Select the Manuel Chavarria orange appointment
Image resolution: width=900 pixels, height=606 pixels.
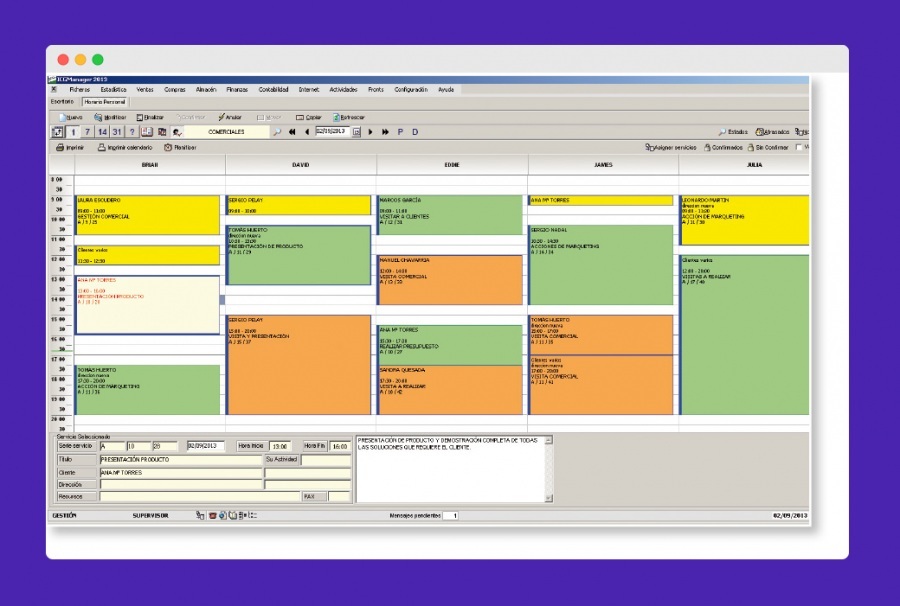click(x=450, y=280)
